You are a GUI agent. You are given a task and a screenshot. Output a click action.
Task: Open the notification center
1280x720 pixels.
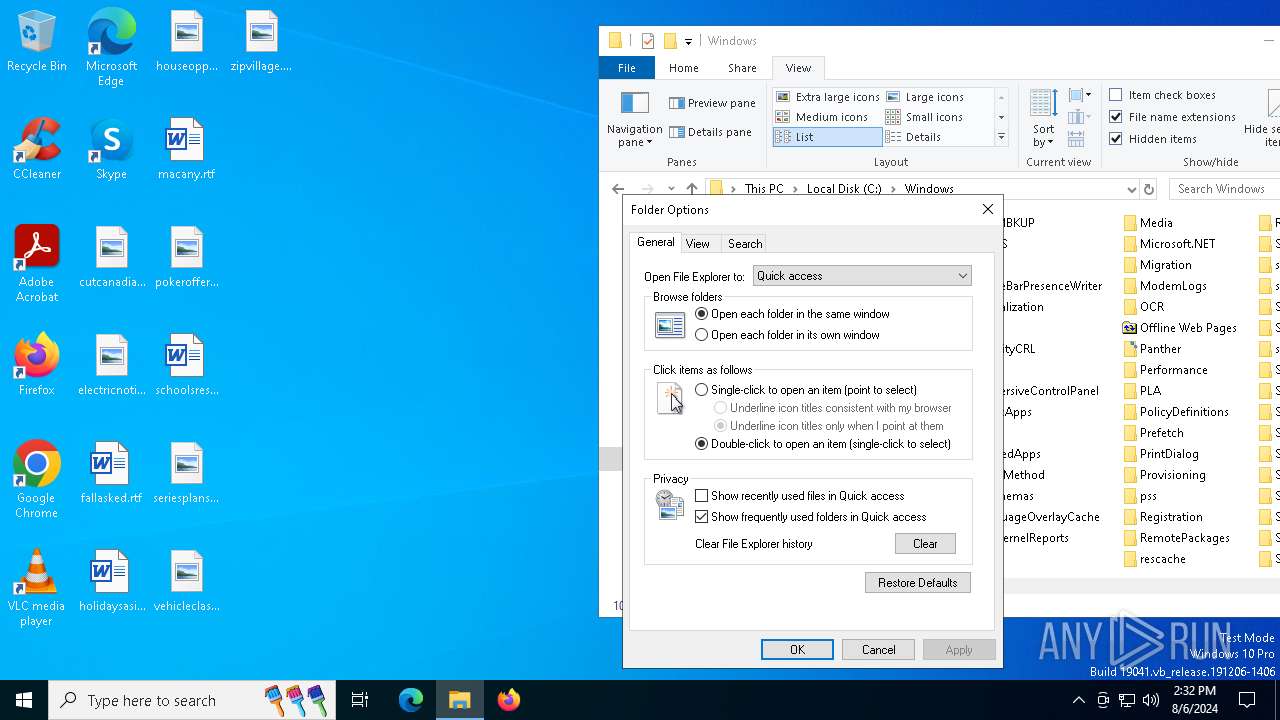[1247, 700]
